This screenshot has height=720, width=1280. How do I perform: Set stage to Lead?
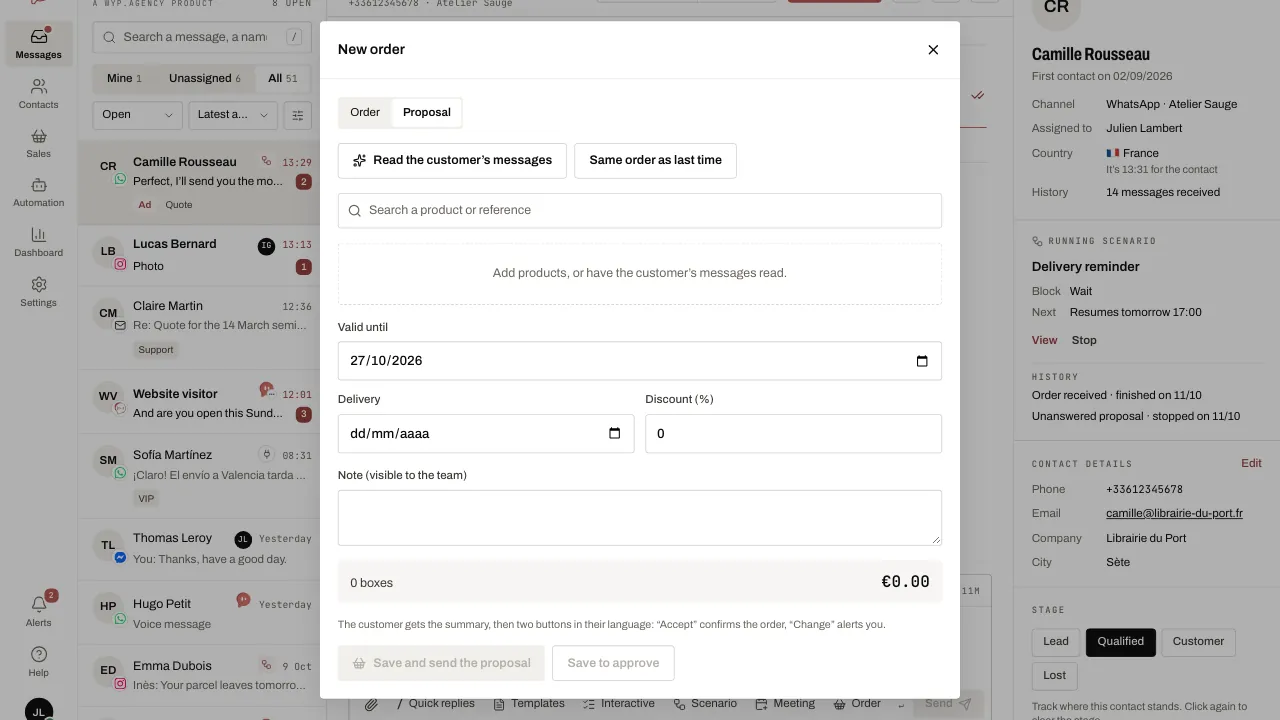point(1056,642)
